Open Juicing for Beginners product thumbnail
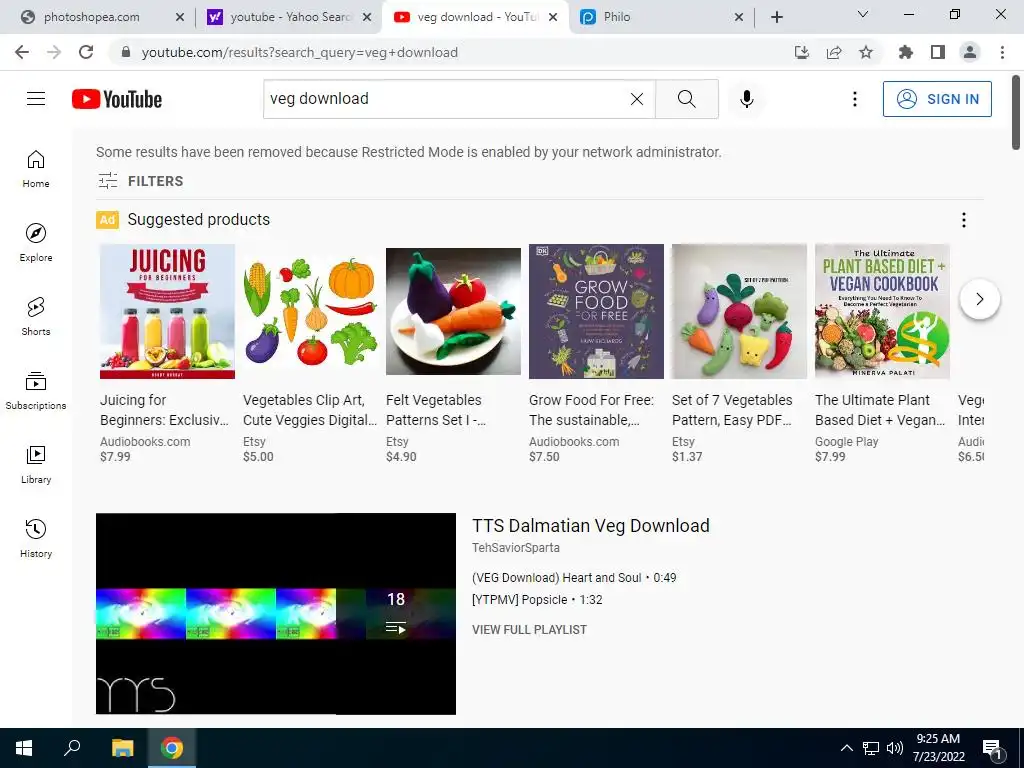 click(x=167, y=312)
